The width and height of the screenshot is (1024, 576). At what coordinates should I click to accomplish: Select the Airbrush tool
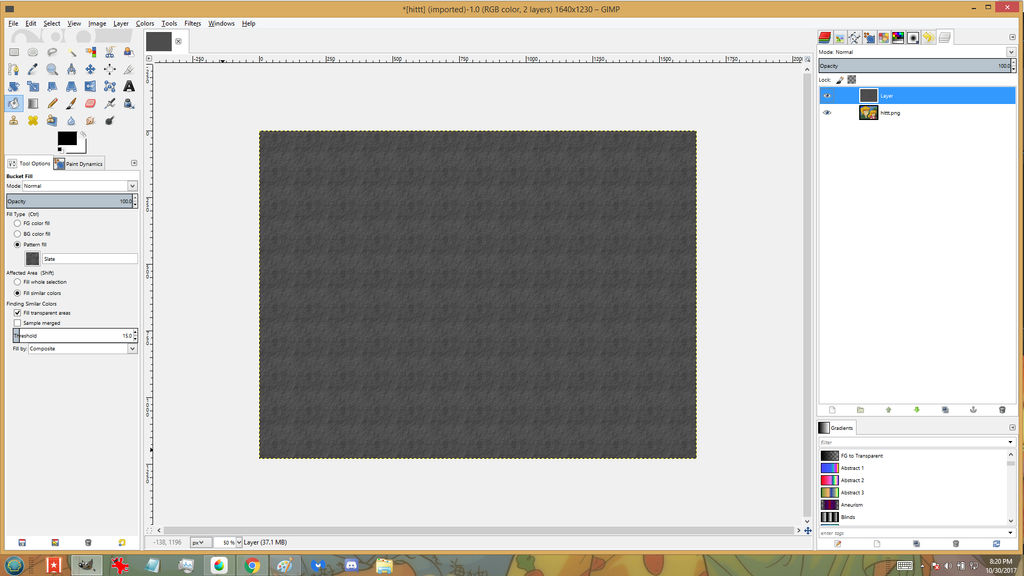(110, 103)
